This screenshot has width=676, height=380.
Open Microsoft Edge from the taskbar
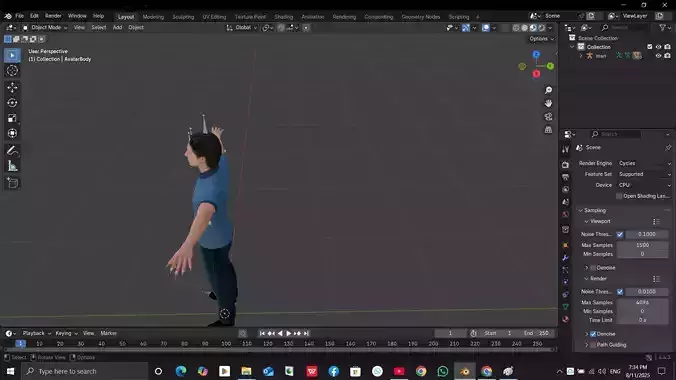pyautogui.click(x=181, y=371)
